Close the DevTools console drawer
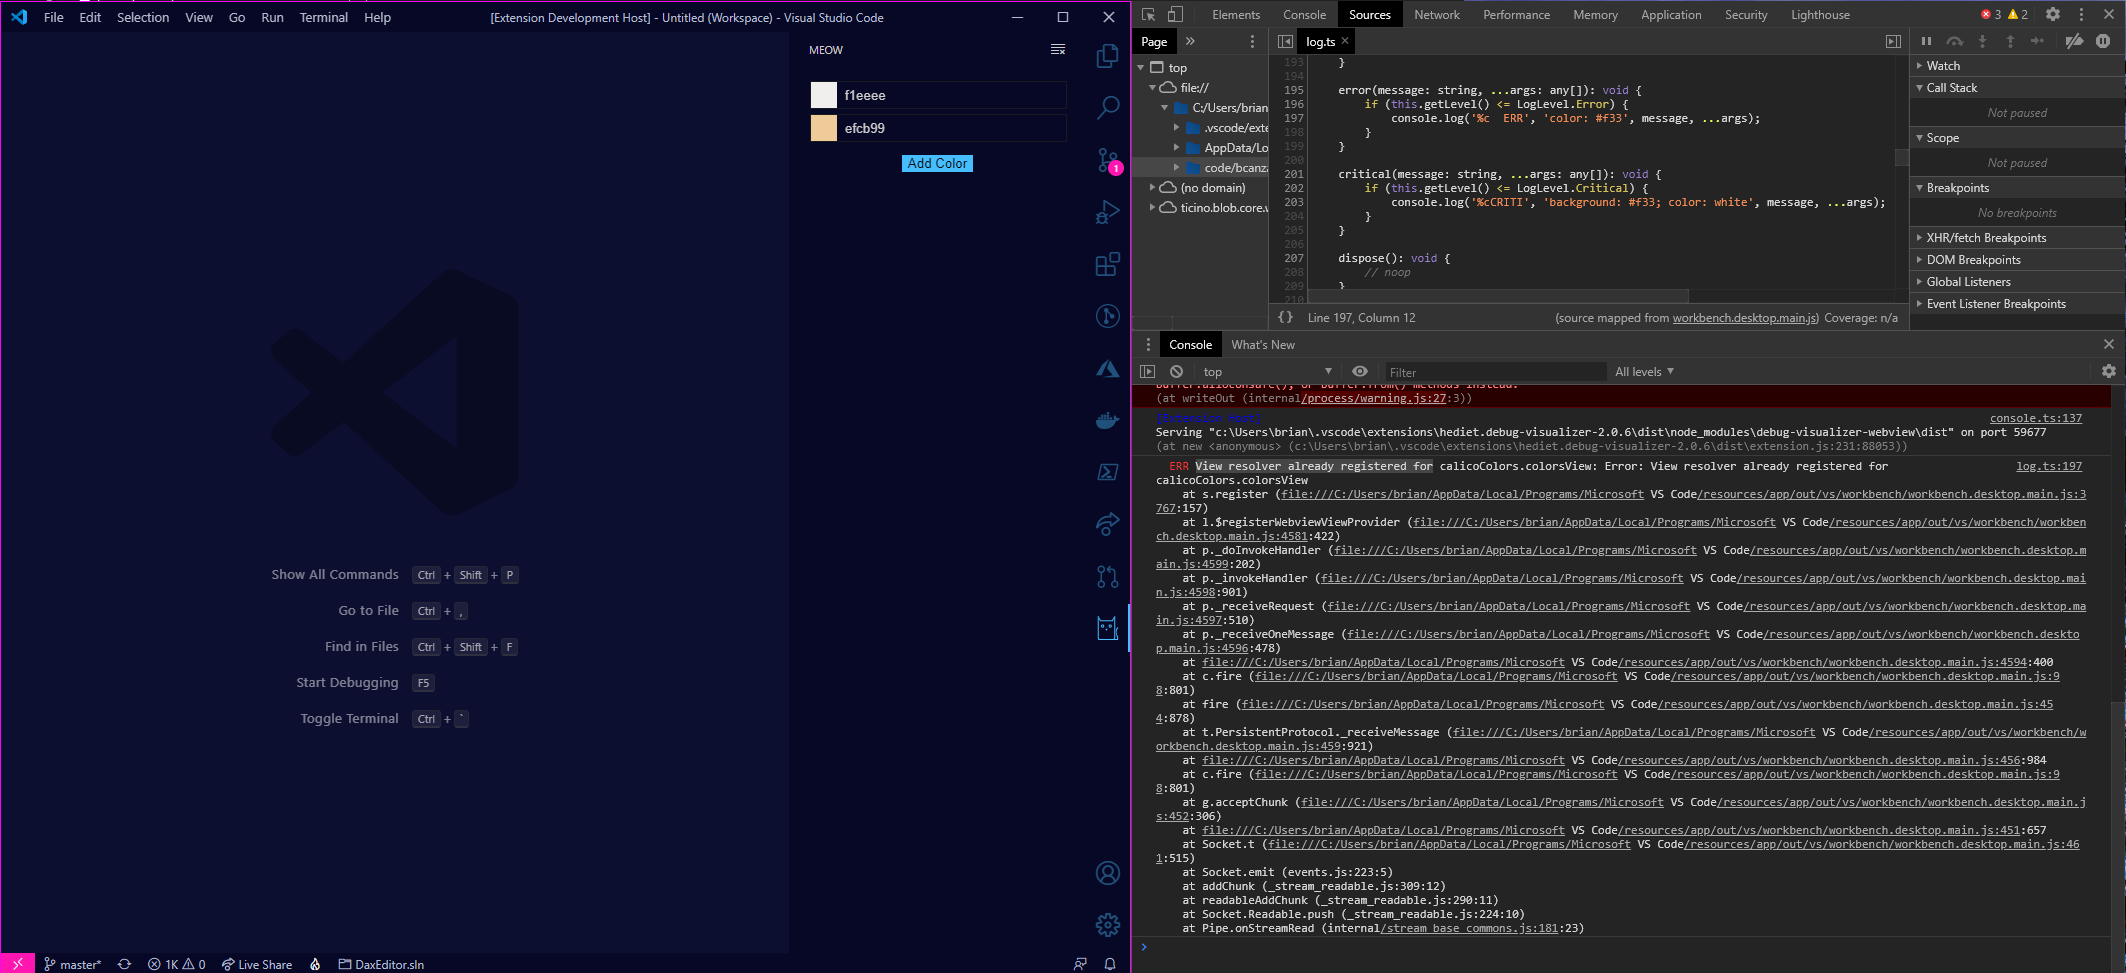Viewport: 2126px width, 973px height. pos(2108,344)
